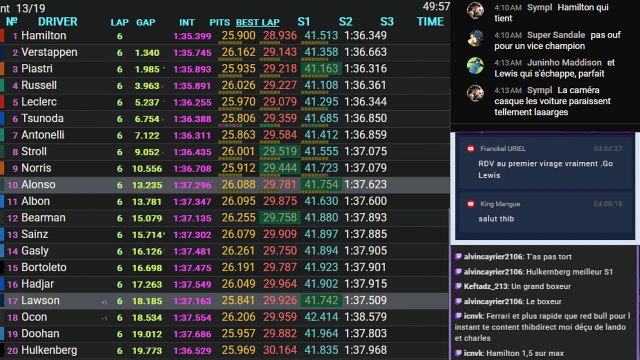Click the lap counter 13/19
This screenshot has width=640, height=360.
pos(32,8)
